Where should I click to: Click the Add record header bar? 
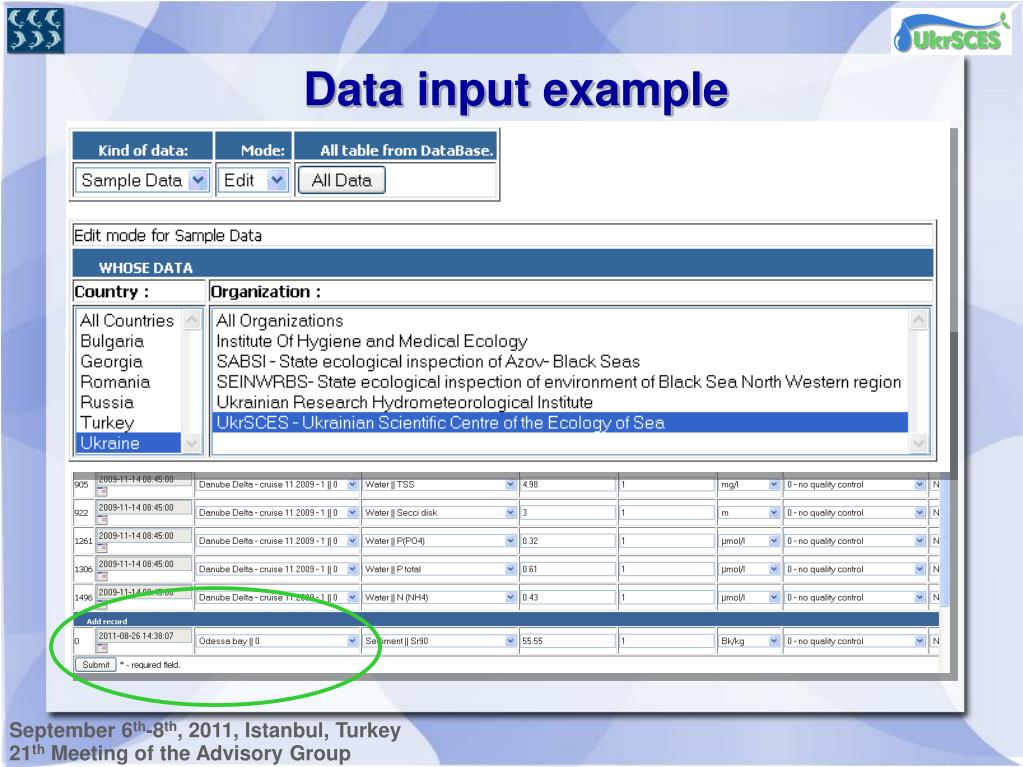coord(506,620)
